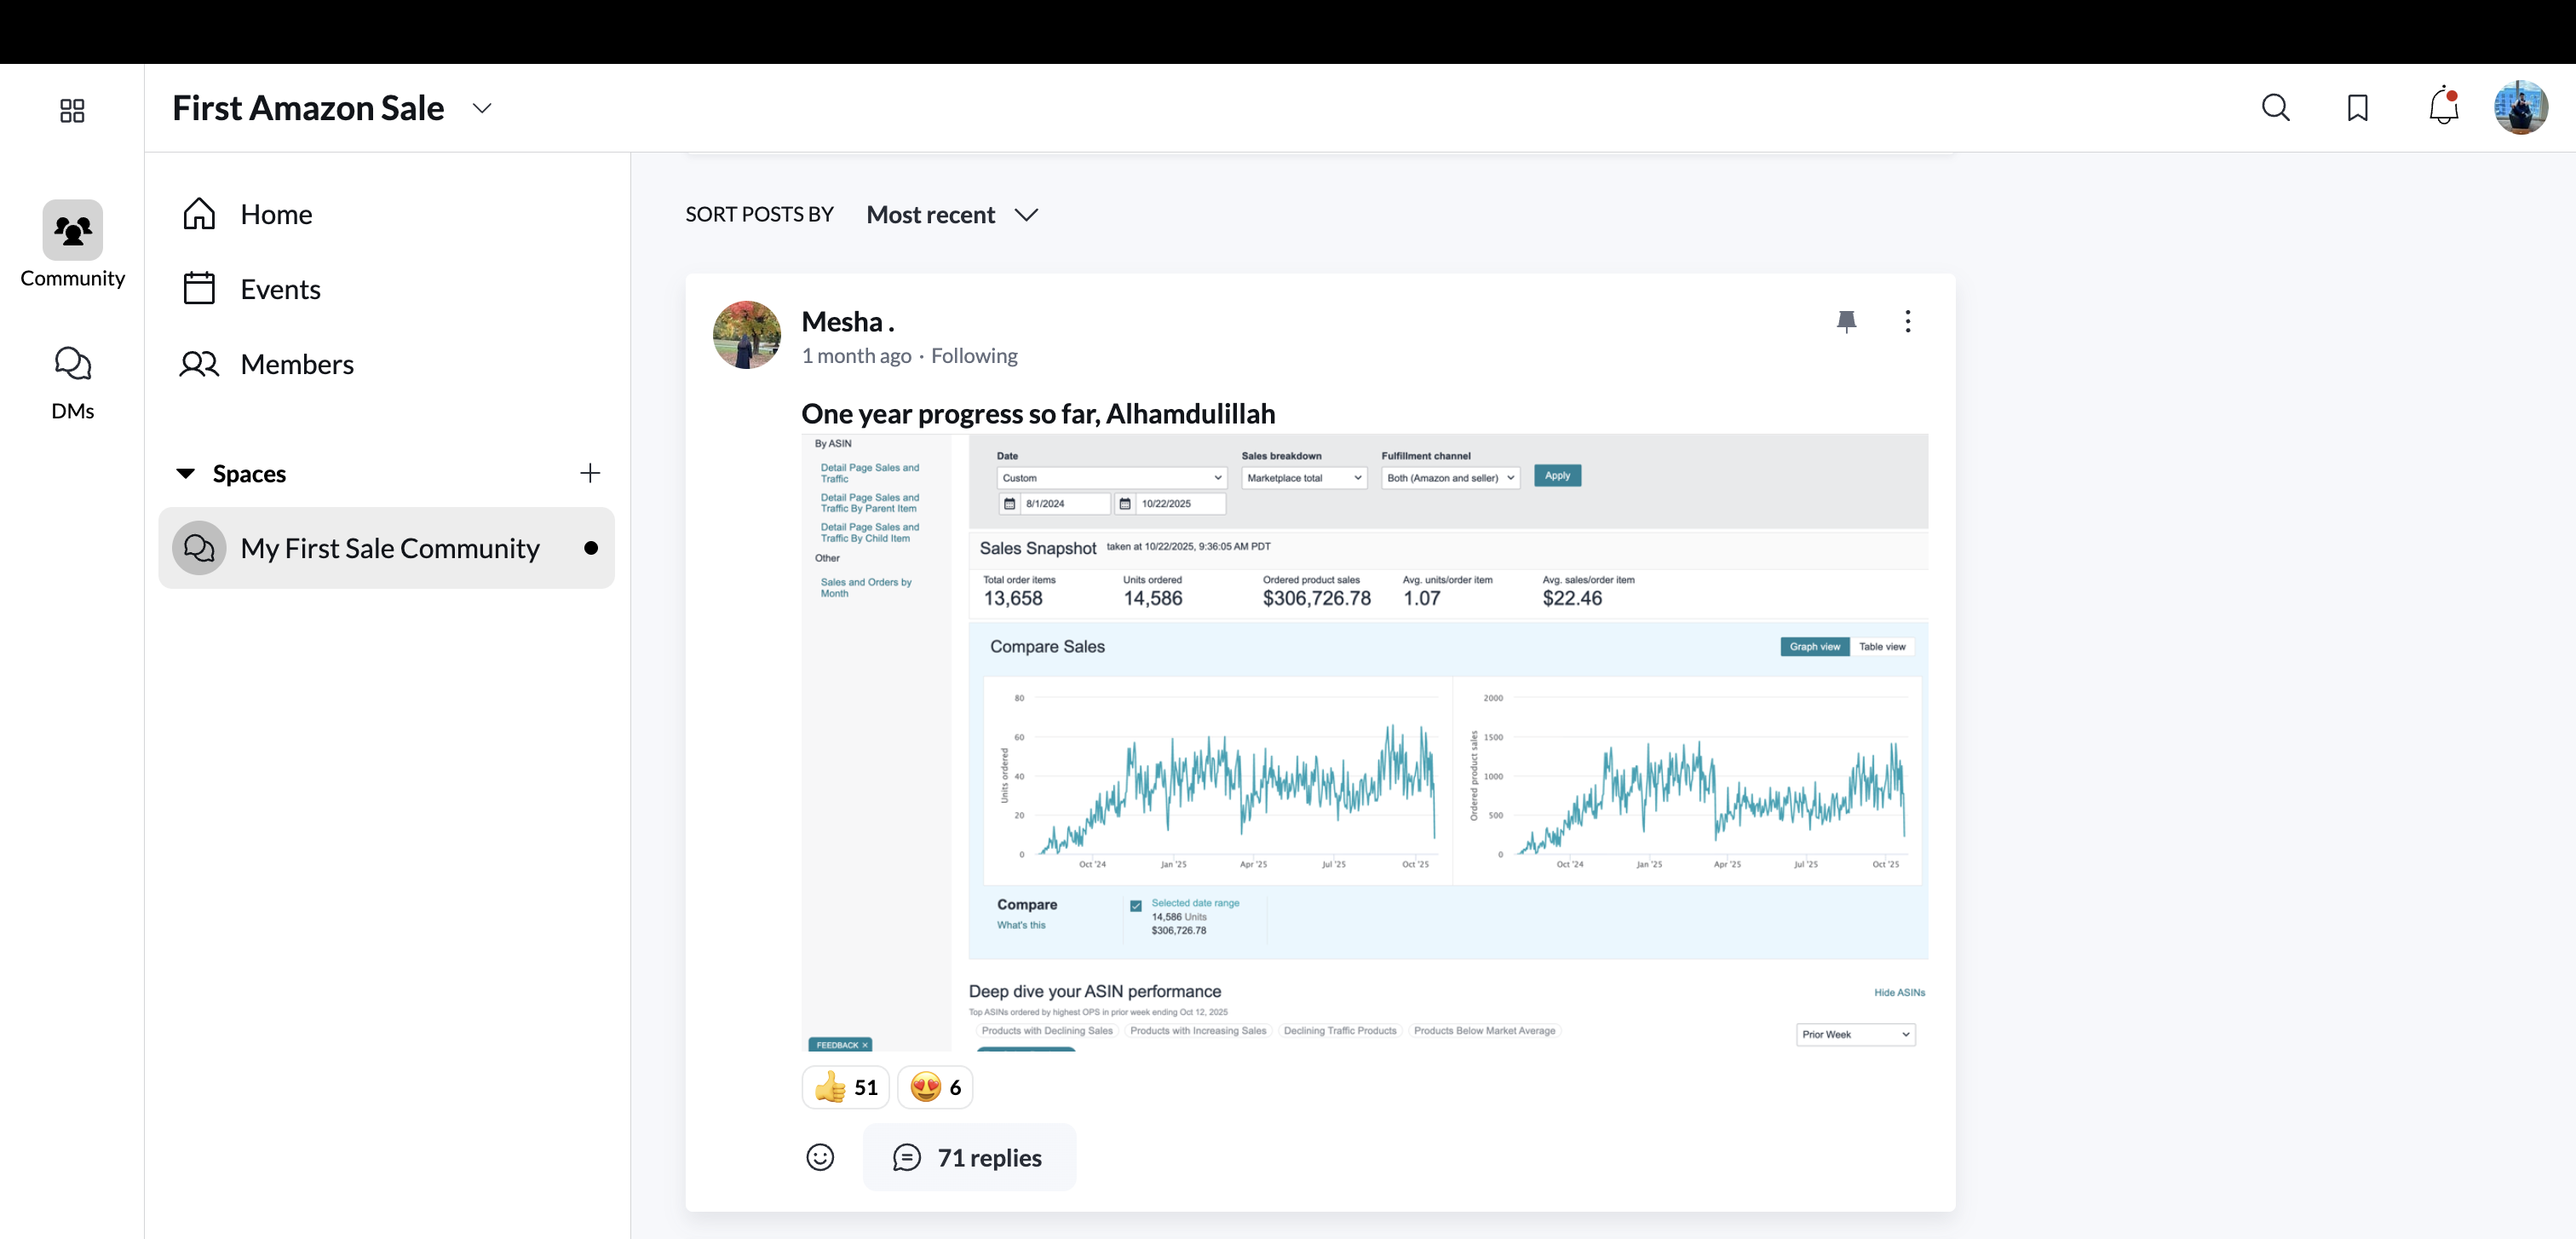Open the DMs chat icon
The image size is (2576, 1239).
click(72, 363)
